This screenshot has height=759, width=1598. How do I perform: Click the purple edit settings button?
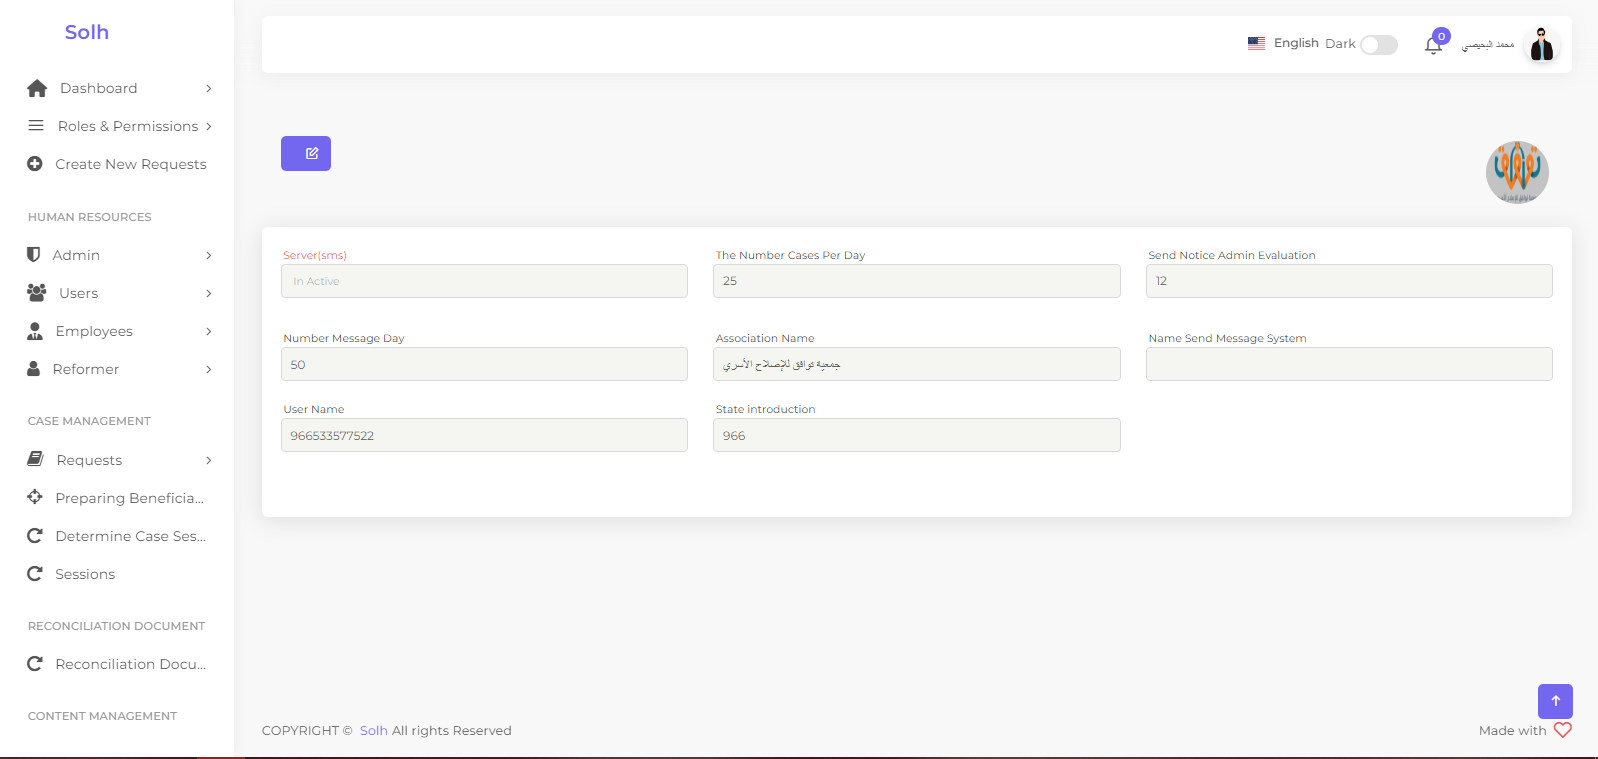click(305, 154)
